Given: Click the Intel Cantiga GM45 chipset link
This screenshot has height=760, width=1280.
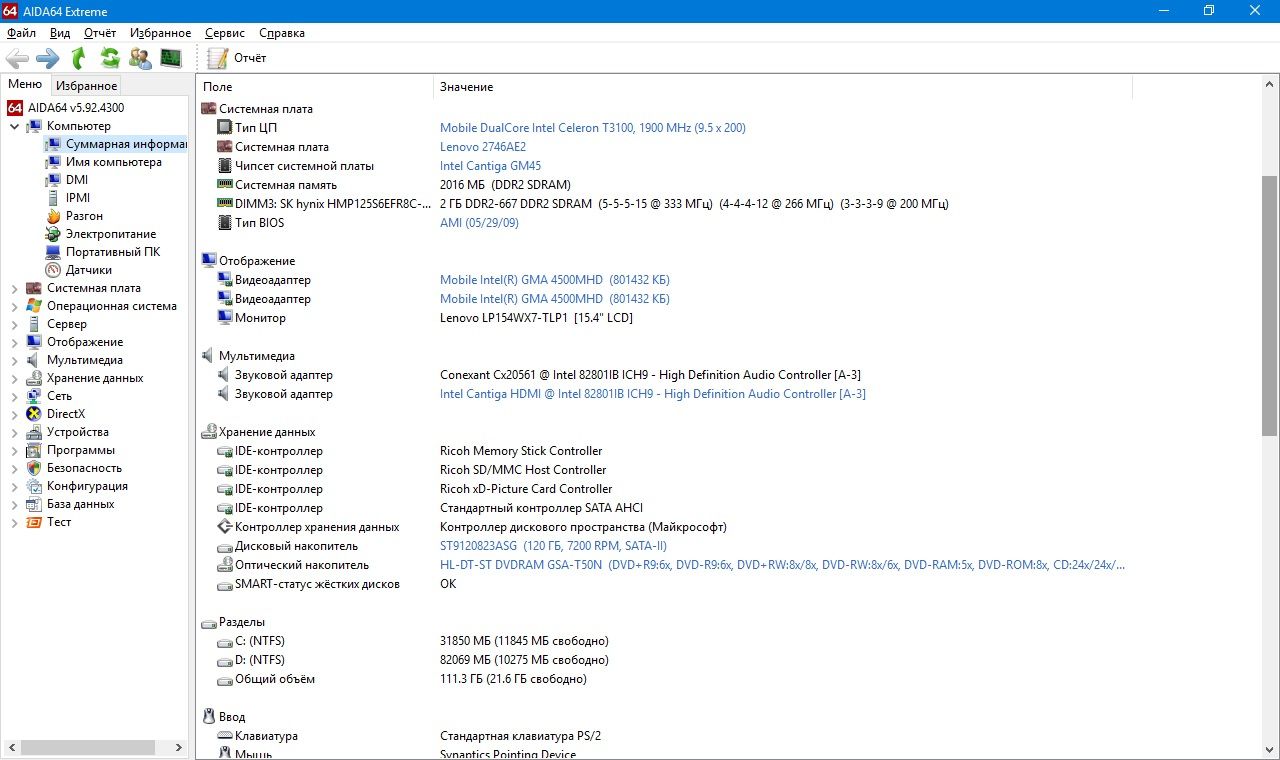Looking at the screenshot, I should pos(490,166).
